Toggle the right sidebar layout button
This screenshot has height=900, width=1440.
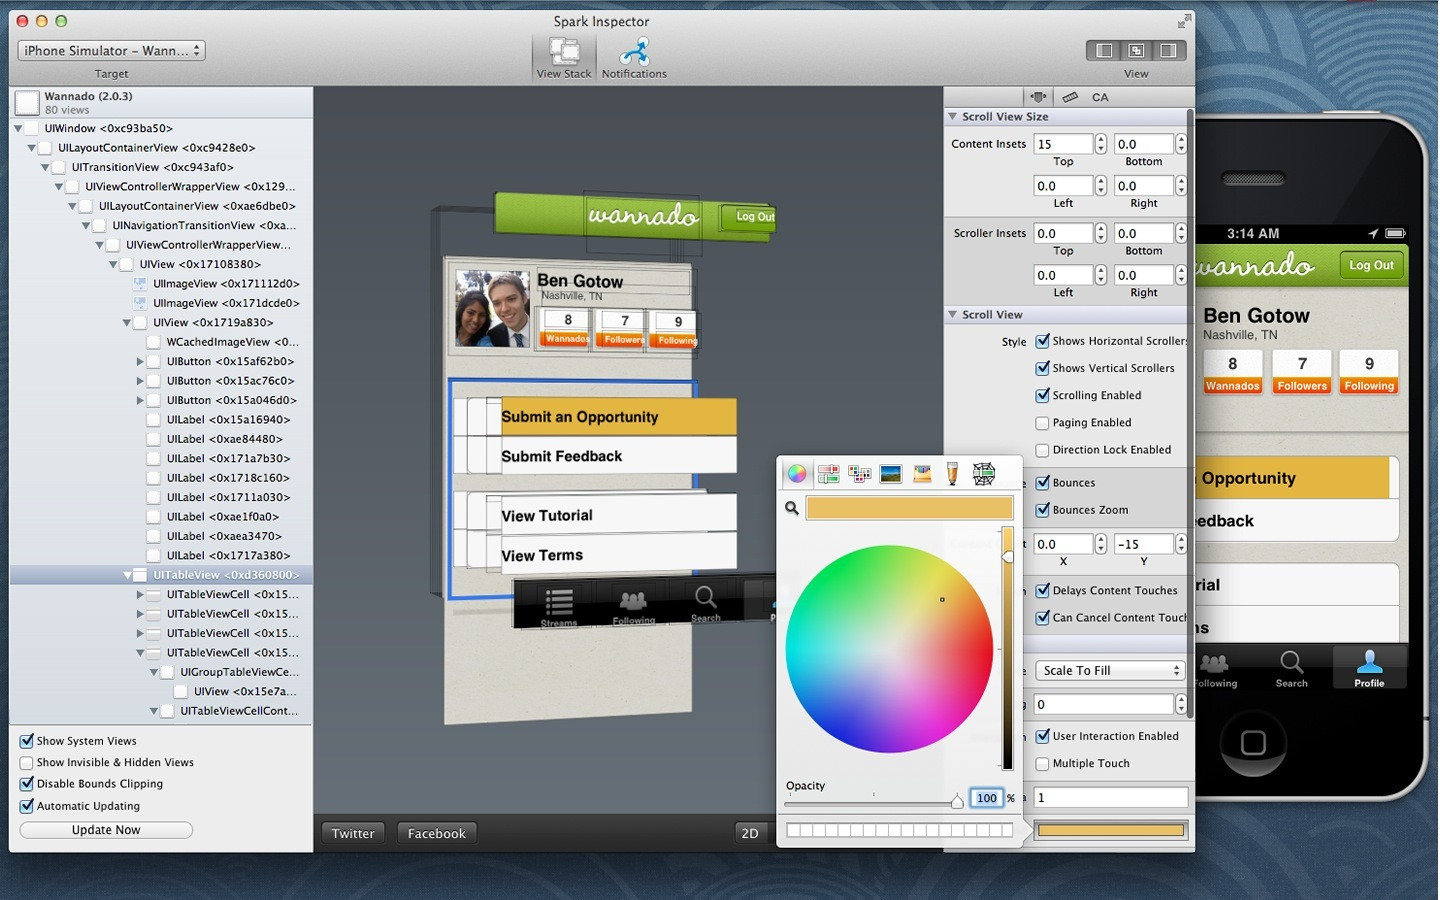click(x=1168, y=50)
